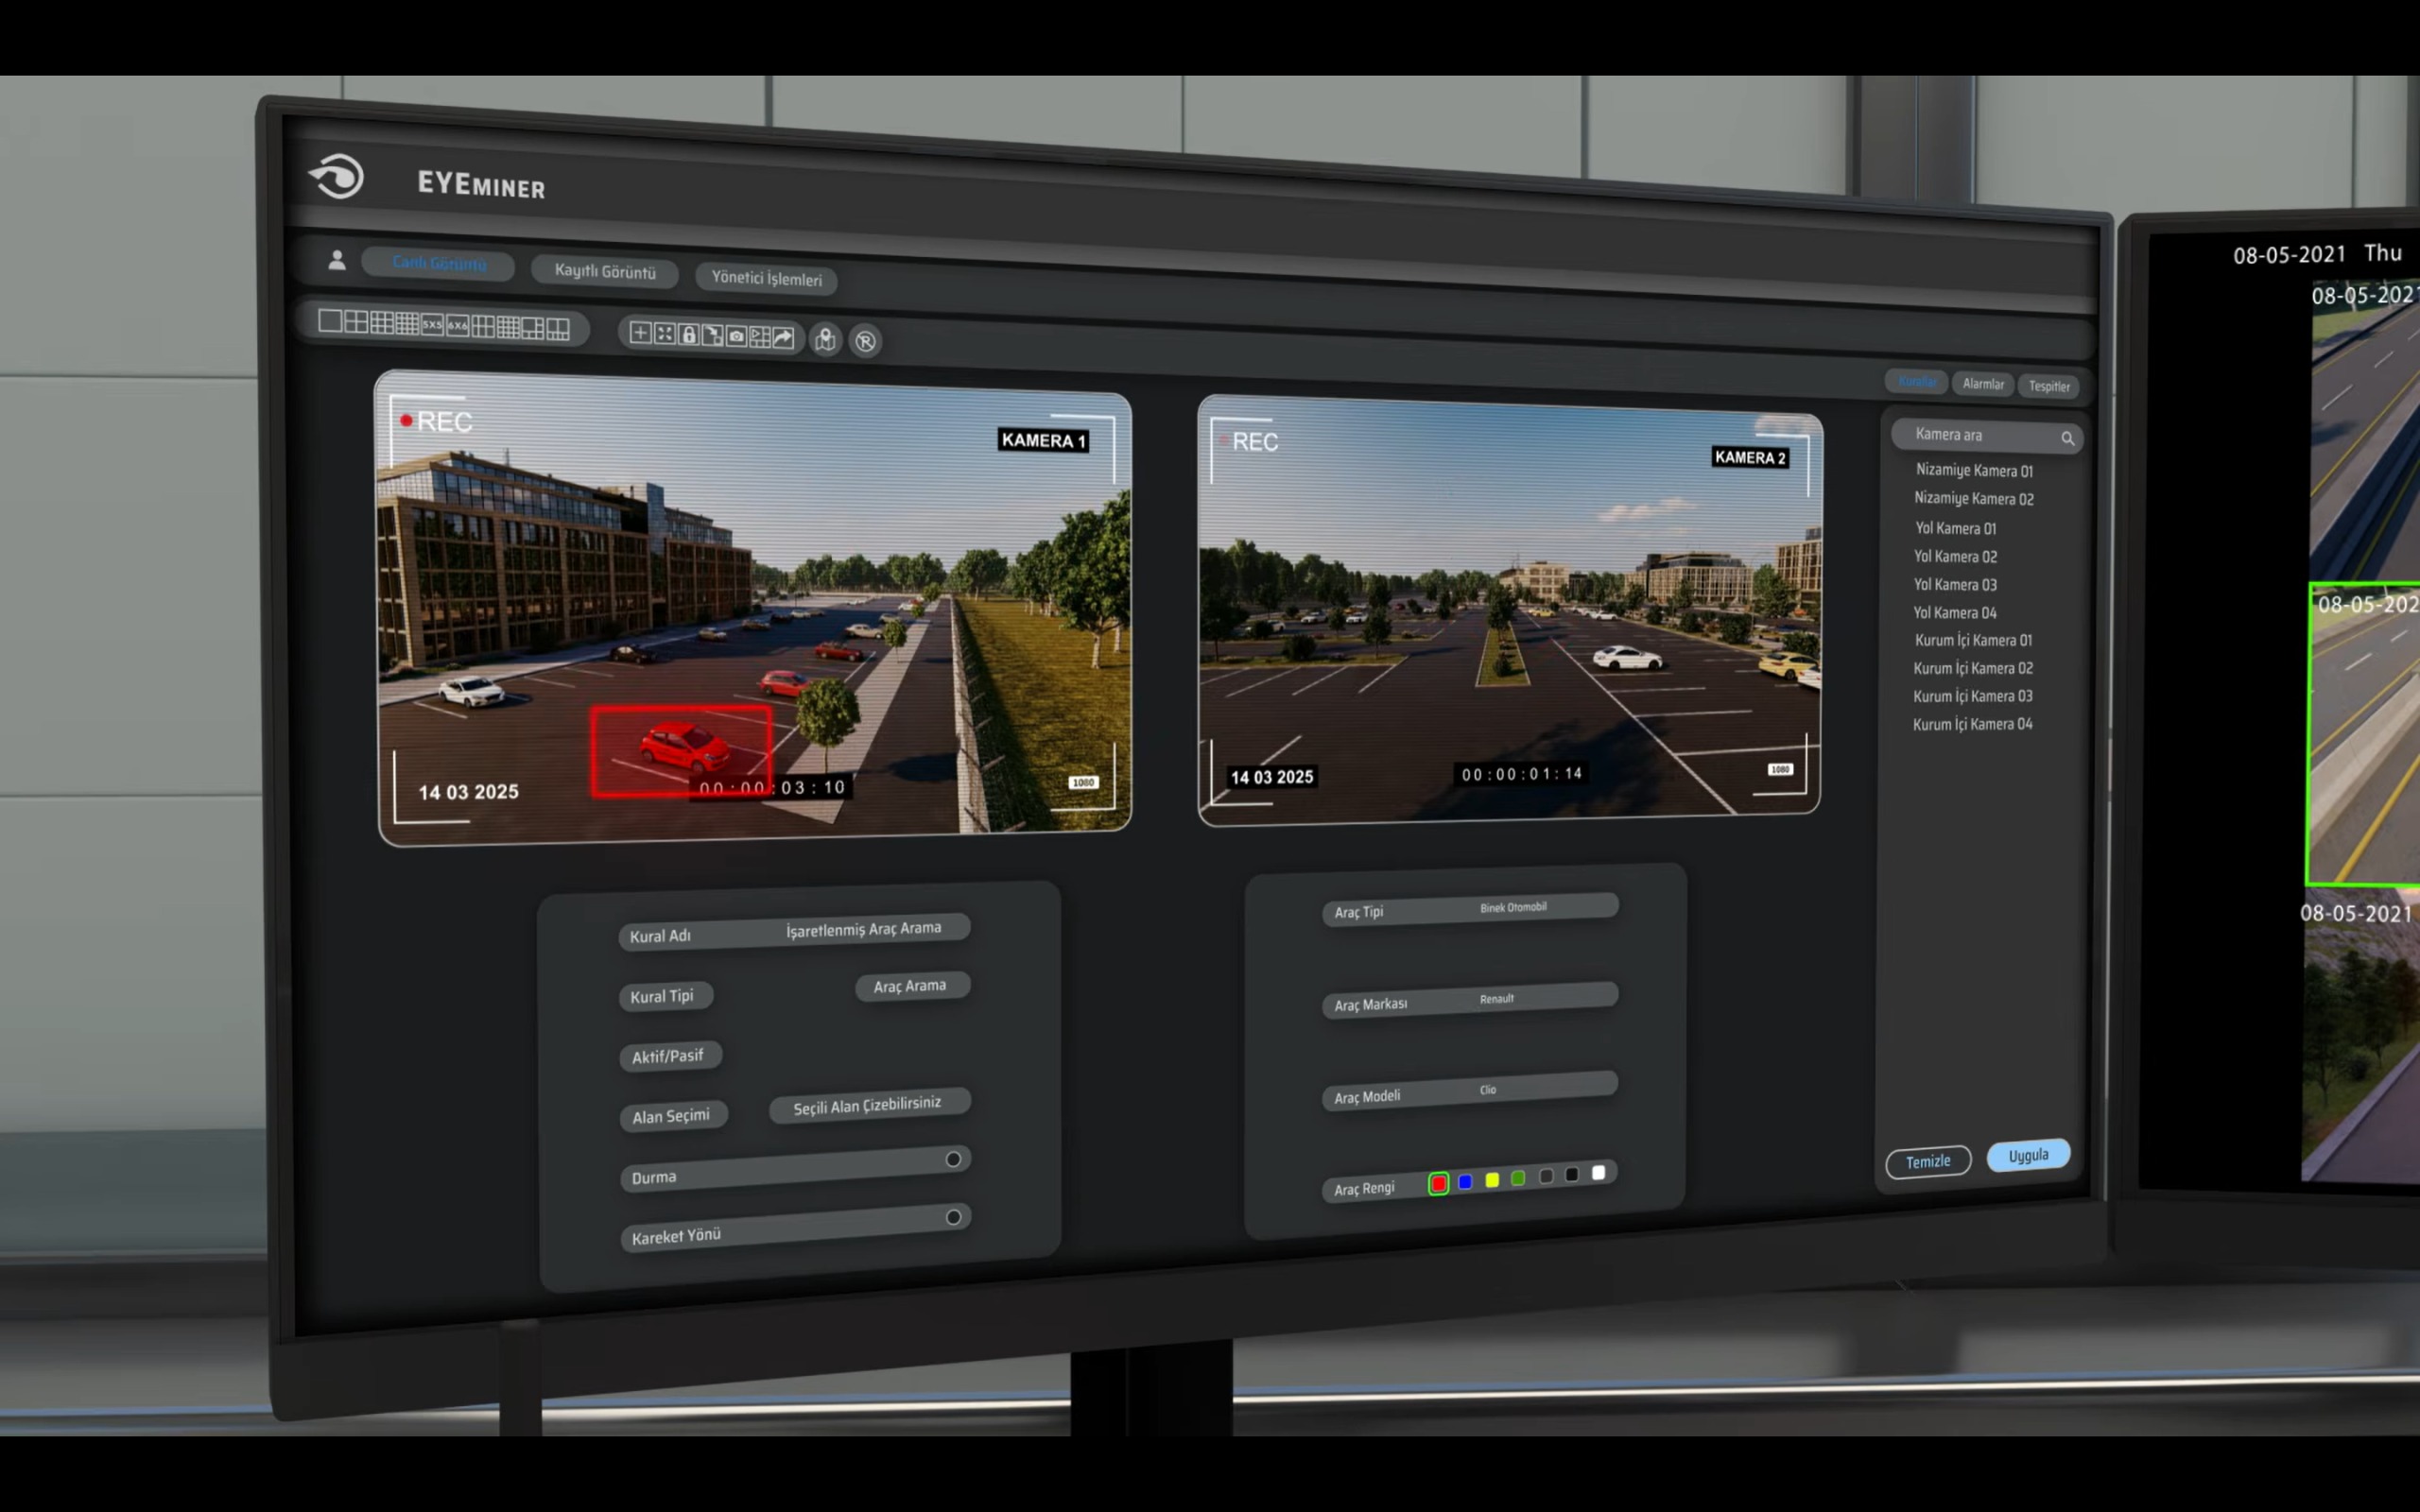Switch to the Canlı Görüntü tab
The width and height of the screenshot is (2420, 1512).
click(439, 263)
